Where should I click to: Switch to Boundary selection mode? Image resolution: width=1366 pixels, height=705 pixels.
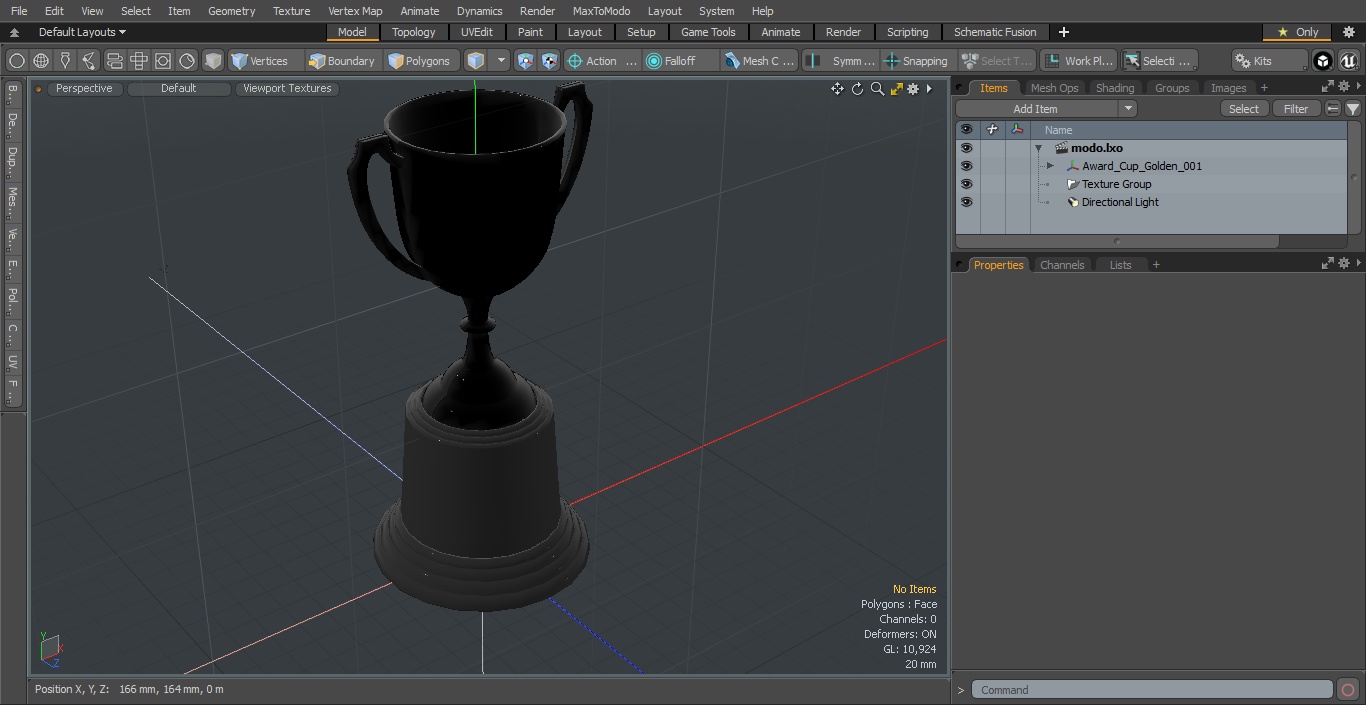point(342,61)
